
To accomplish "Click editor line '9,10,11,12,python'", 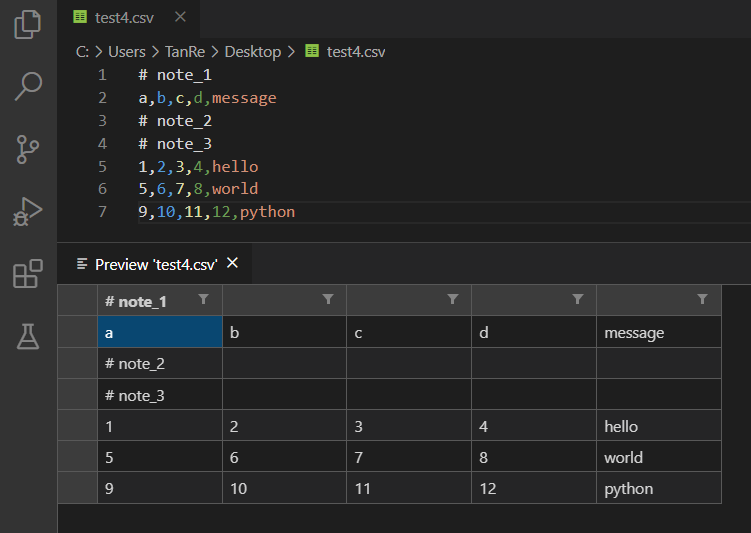I will pos(216,212).
